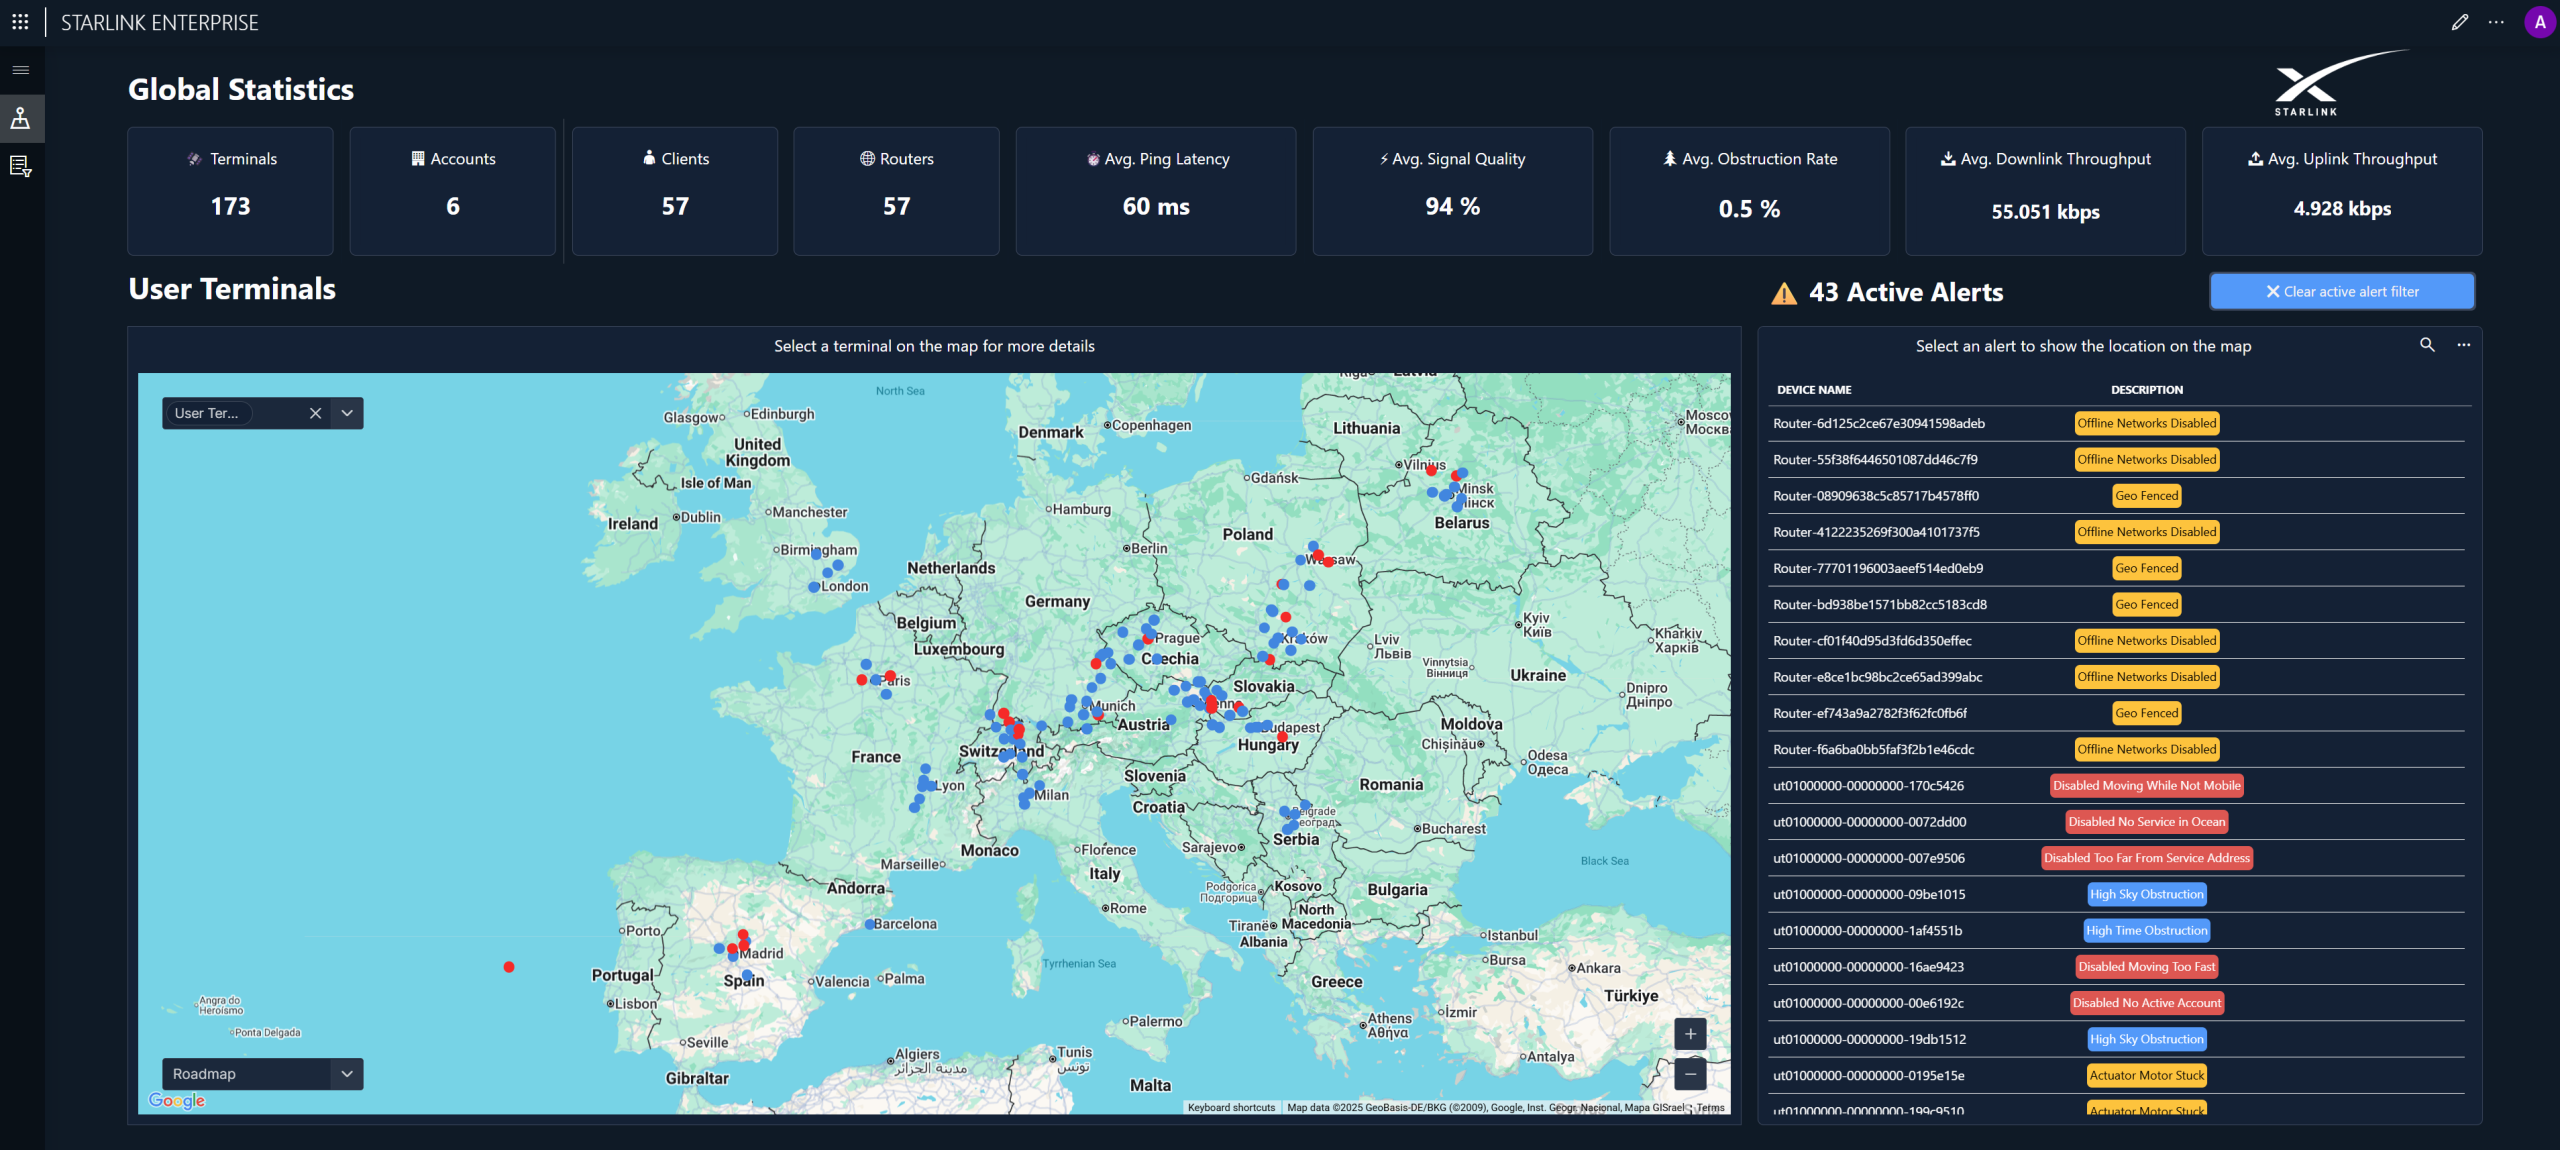
Task: Select alert row Router-6d125c2ce67e30941598adeb
Action: click(x=2118, y=424)
